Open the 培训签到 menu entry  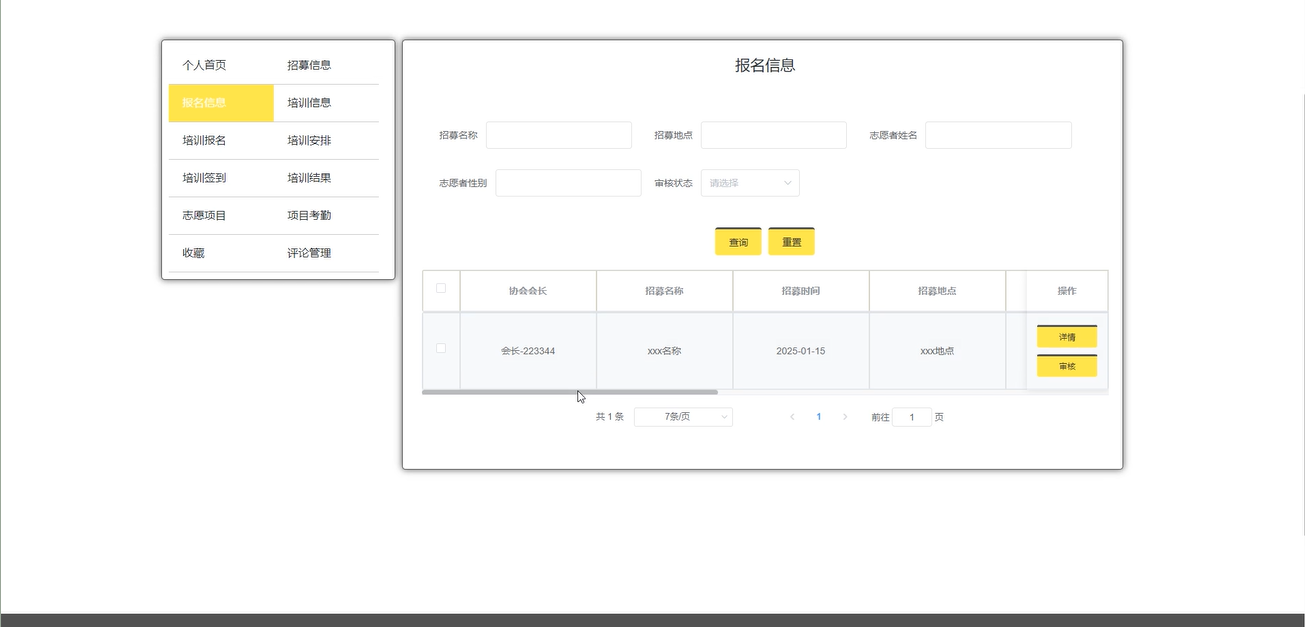pos(204,178)
